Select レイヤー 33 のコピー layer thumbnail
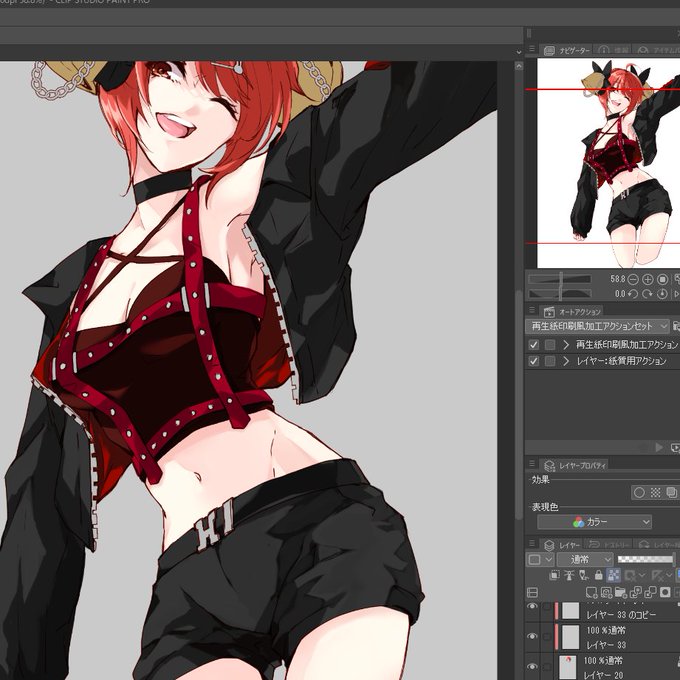This screenshot has height=680, width=680. 570,610
